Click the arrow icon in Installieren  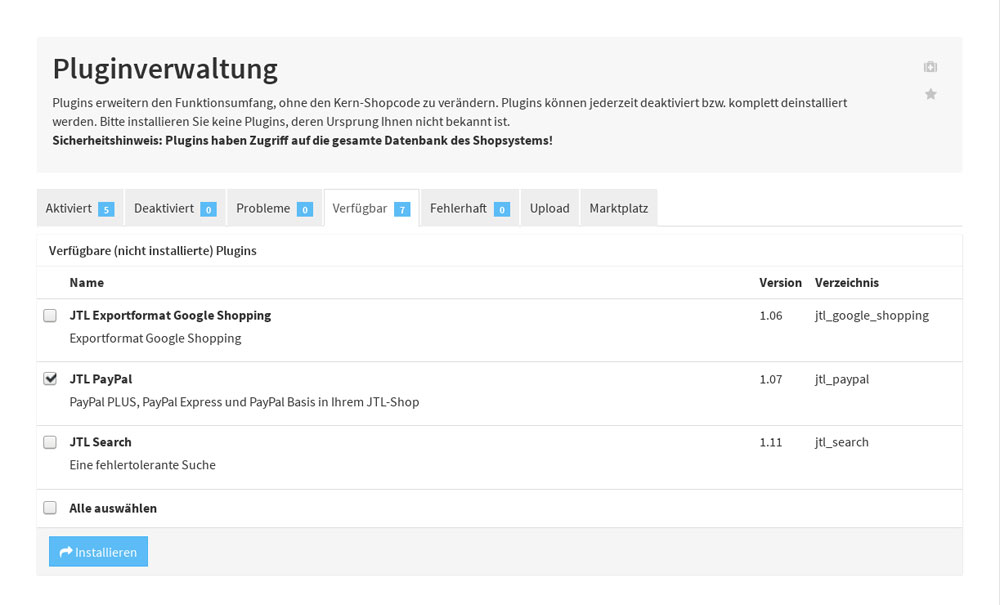(x=66, y=552)
